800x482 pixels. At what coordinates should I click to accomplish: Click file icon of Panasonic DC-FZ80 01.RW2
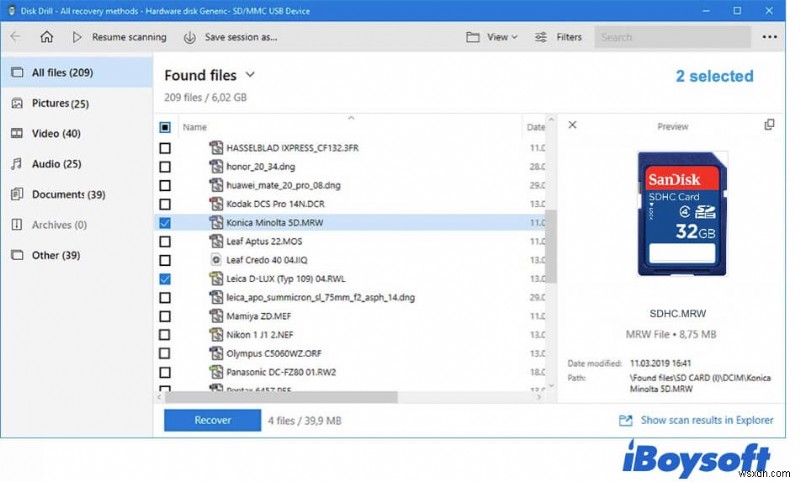pyautogui.click(x=216, y=372)
